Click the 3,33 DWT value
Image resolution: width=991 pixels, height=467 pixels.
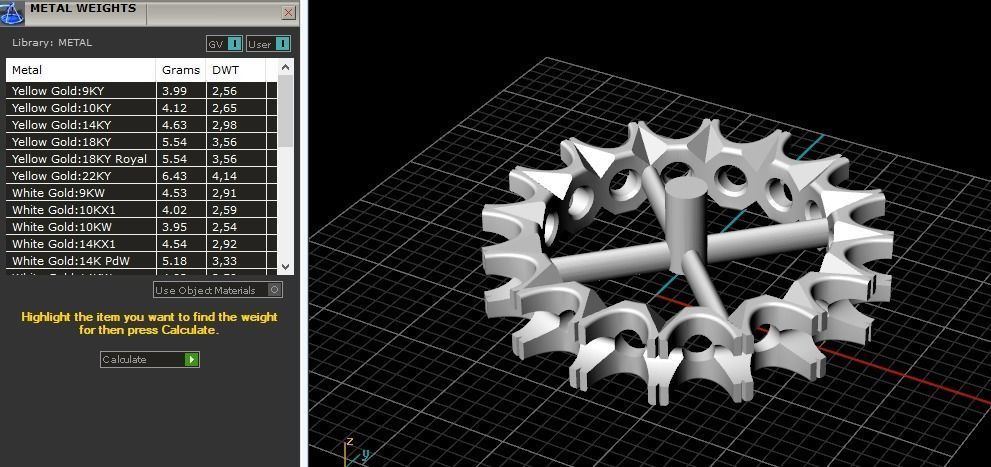tap(224, 261)
